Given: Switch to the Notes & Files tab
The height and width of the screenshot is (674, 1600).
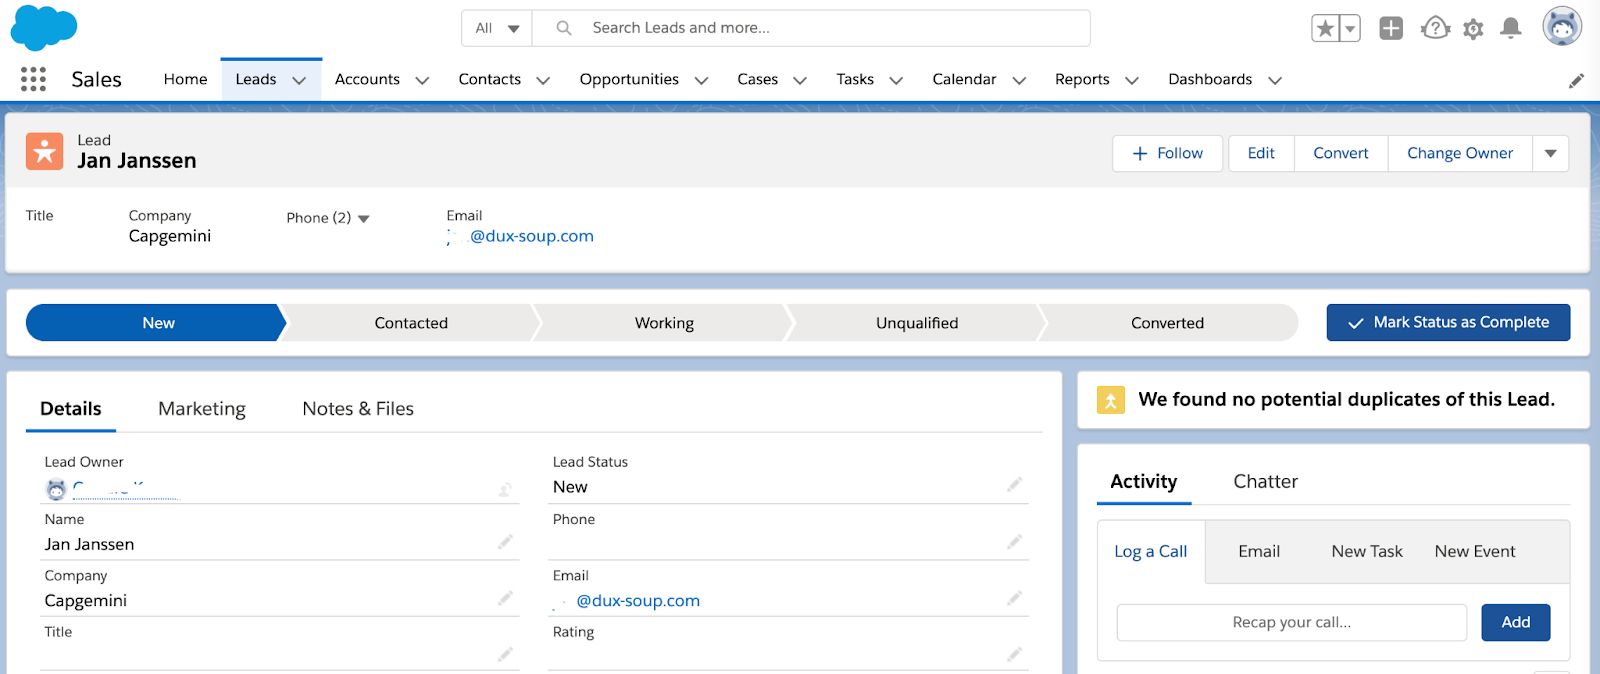Looking at the screenshot, I should pyautogui.click(x=358, y=409).
